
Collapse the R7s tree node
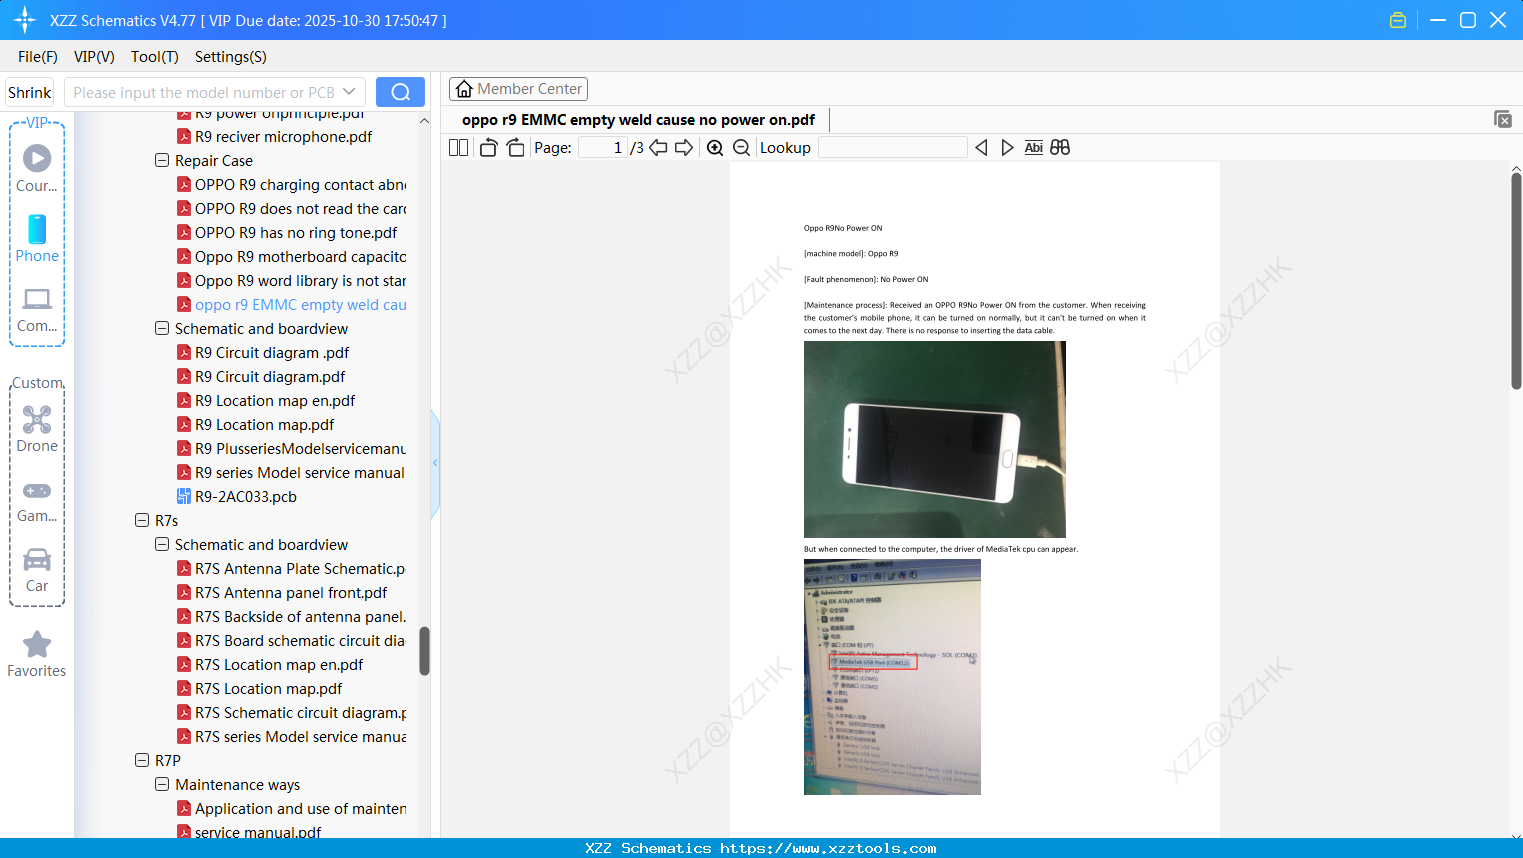coord(142,520)
